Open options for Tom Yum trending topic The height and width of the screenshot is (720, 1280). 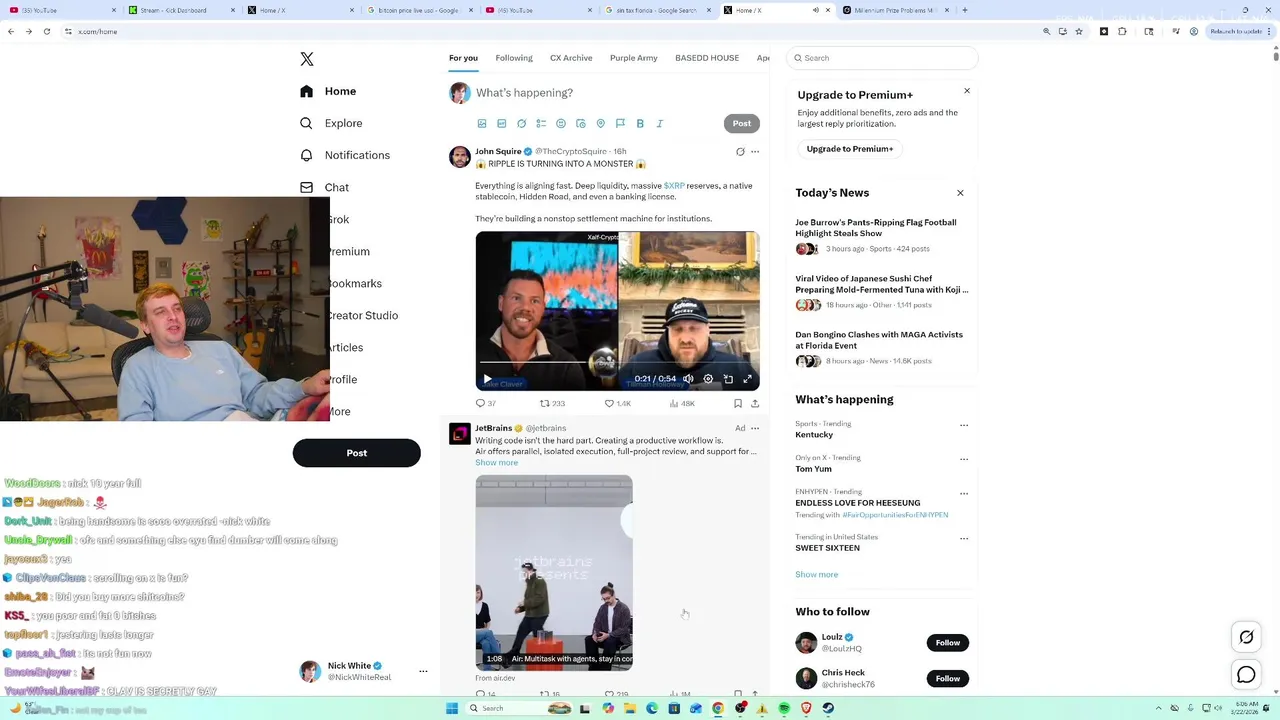[964, 459]
